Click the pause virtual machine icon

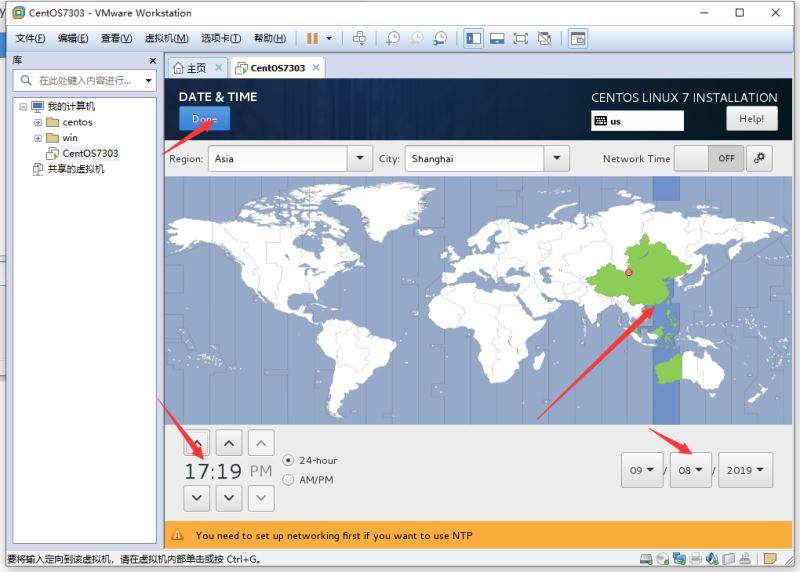(312, 38)
